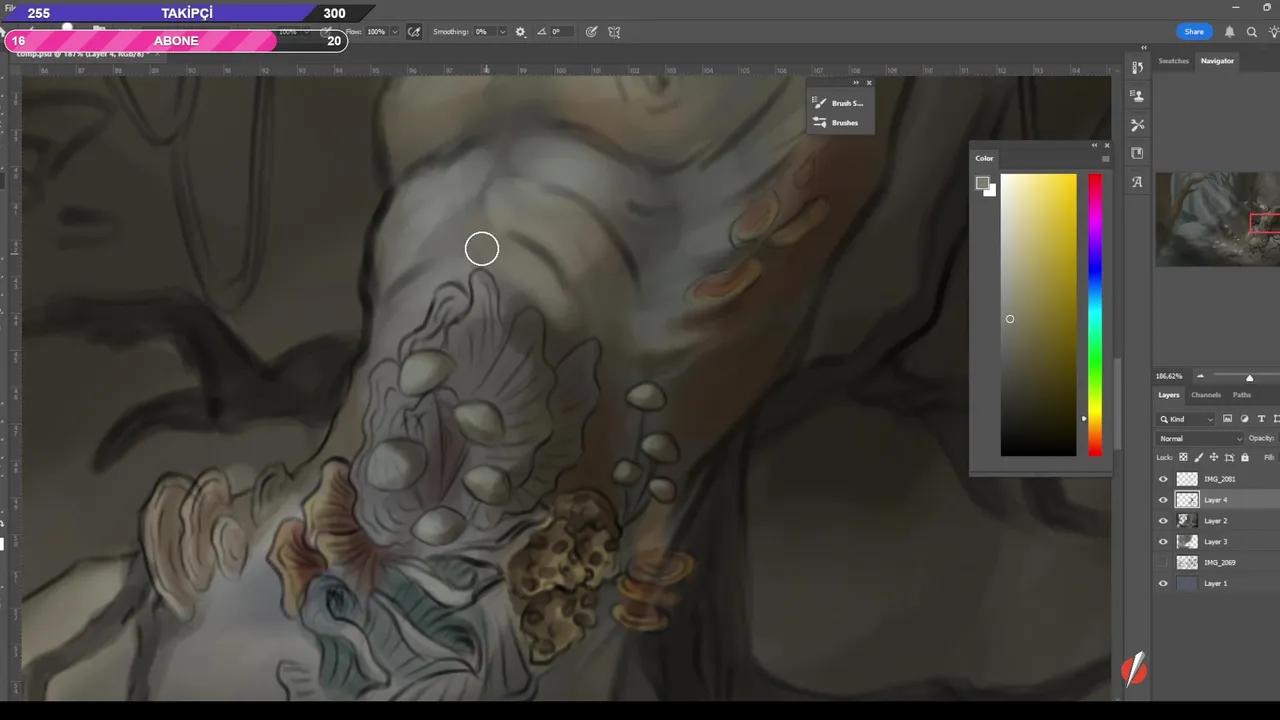Click the Navigator zoom slider handle

[1249, 377]
